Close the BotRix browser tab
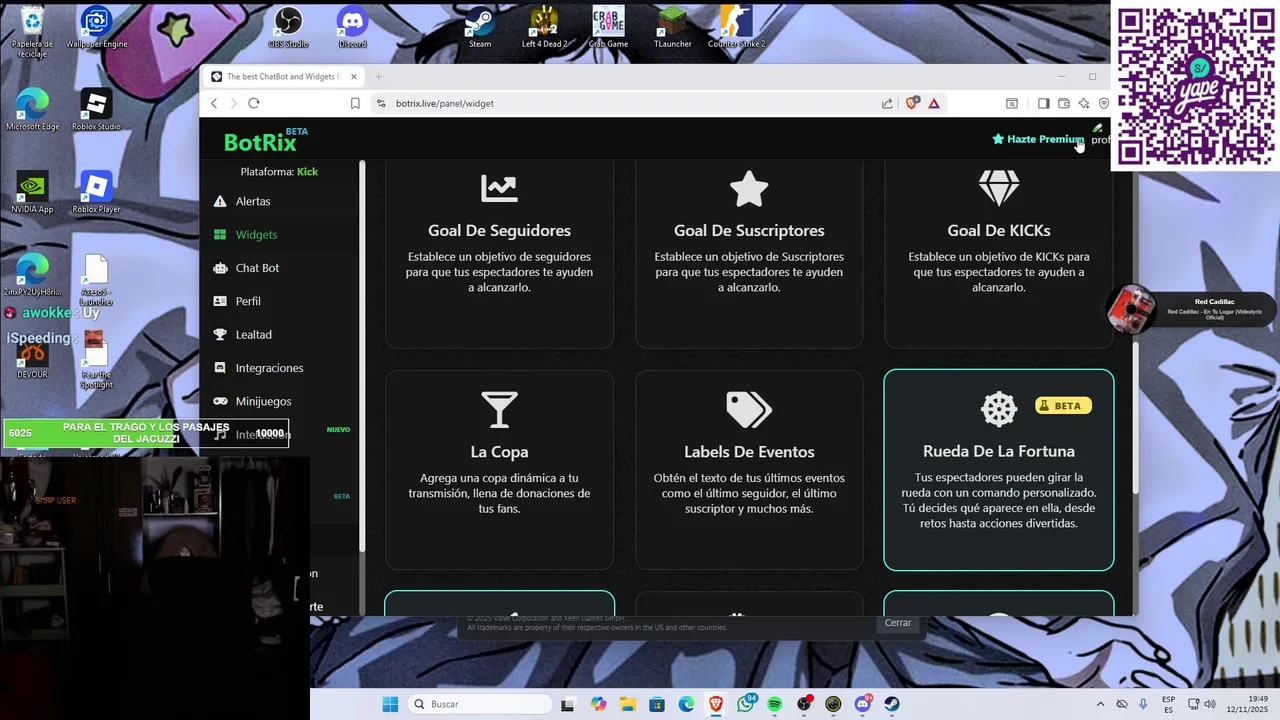This screenshot has width=1280, height=720. (x=354, y=77)
